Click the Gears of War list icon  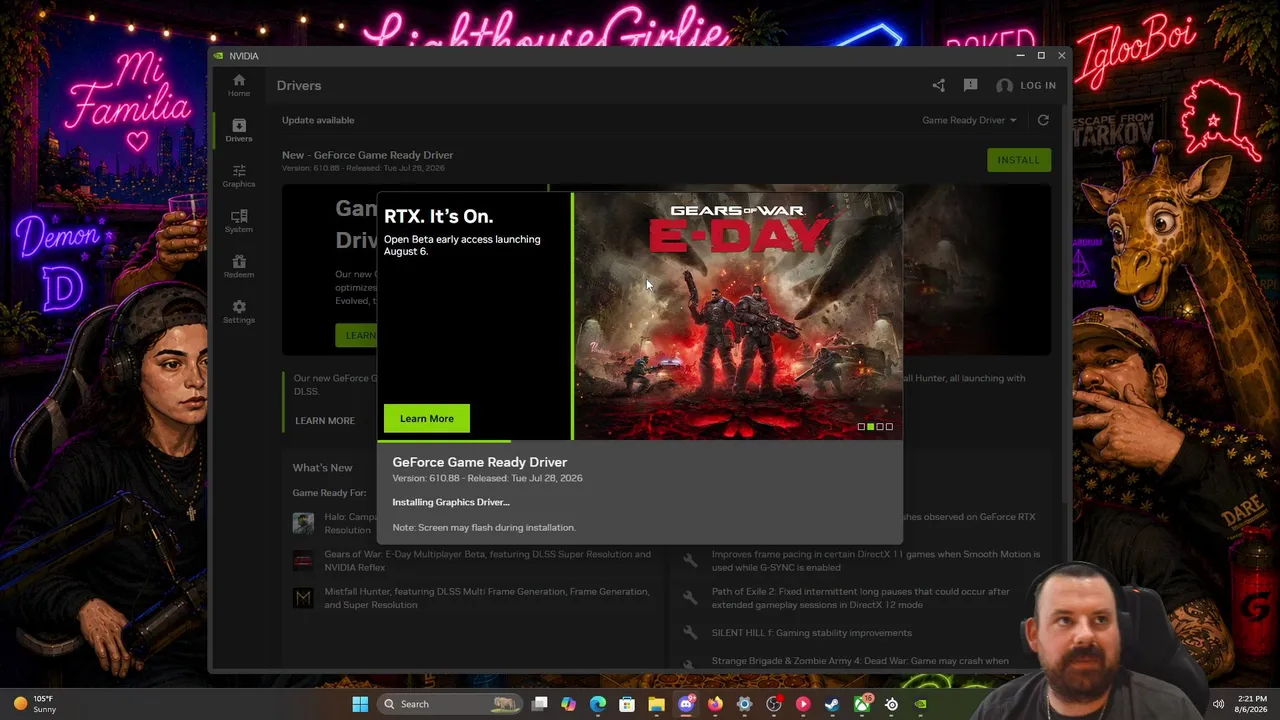point(303,561)
